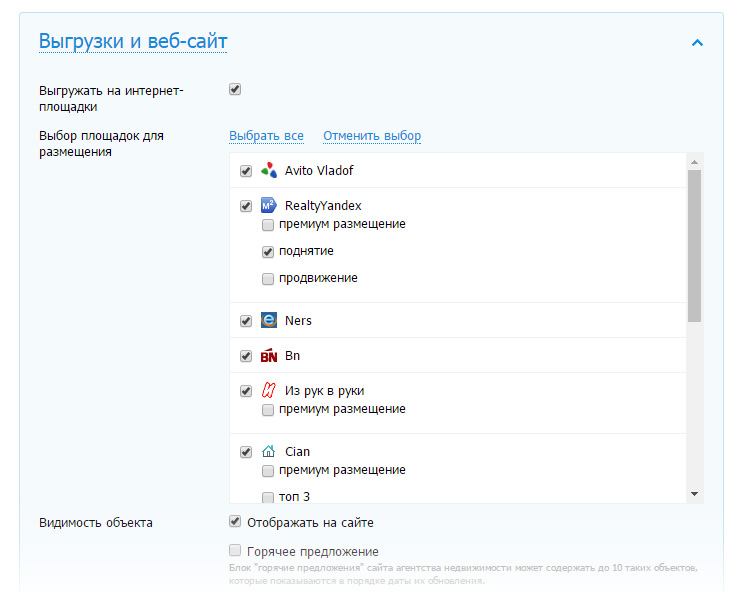Click the Горячее предложение label
746x592 pixels.
tap(313, 552)
